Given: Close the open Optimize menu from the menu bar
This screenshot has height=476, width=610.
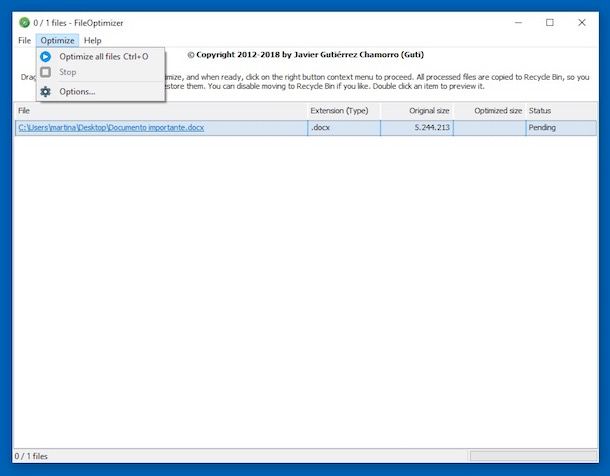Looking at the screenshot, I should (57, 40).
